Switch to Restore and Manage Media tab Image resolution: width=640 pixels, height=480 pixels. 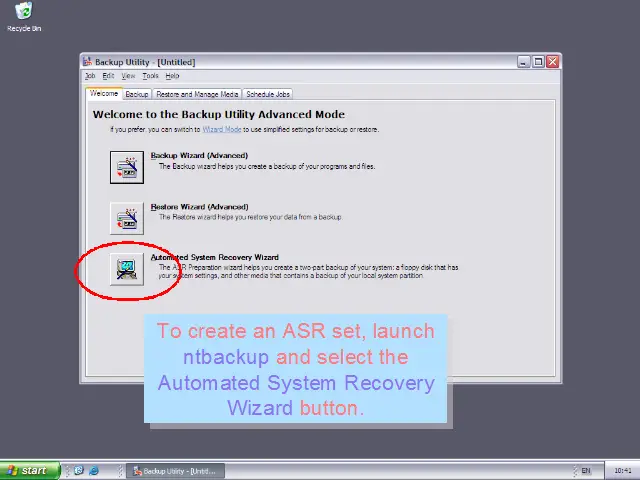click(x=197, y=94)
